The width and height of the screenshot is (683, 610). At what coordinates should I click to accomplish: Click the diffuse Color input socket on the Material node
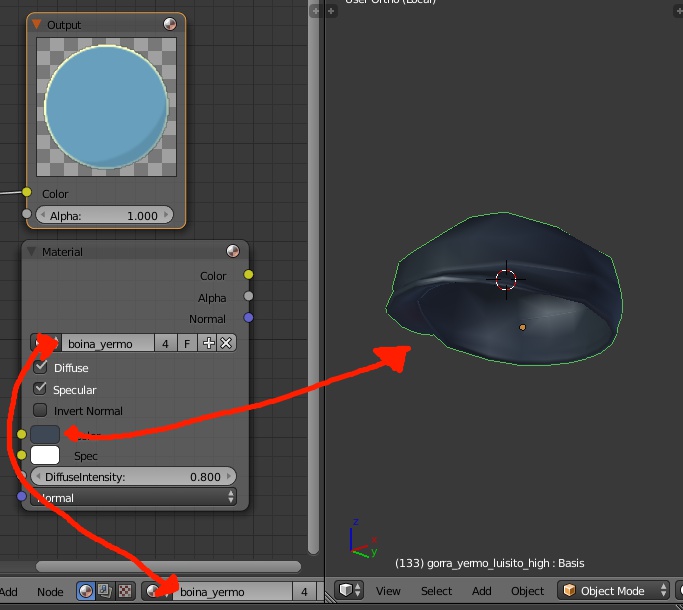tap(21, 434)
